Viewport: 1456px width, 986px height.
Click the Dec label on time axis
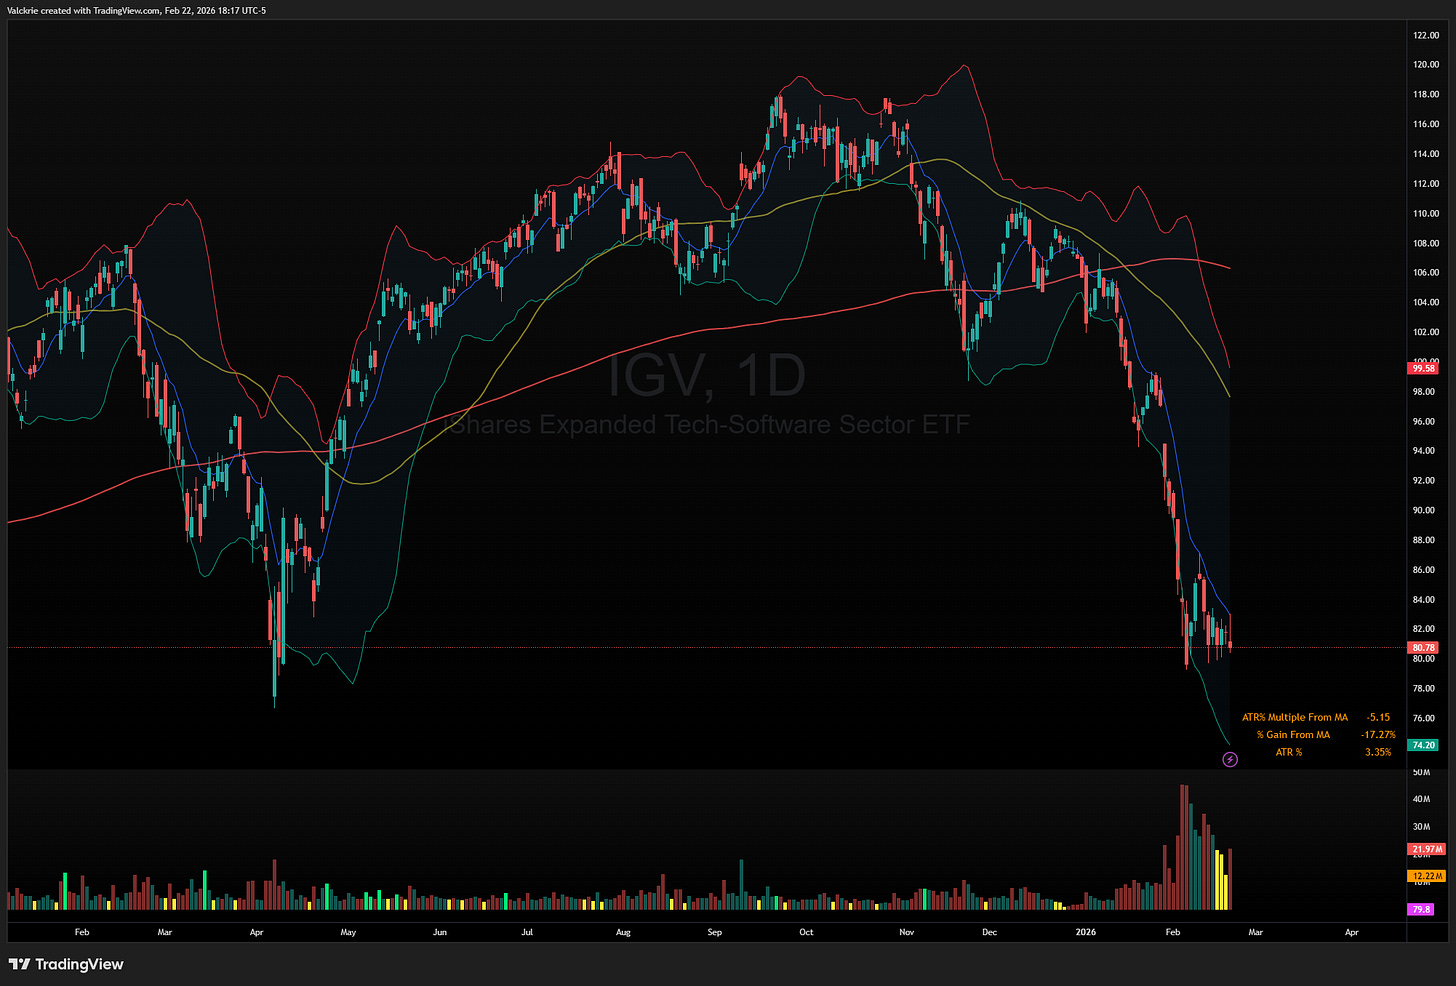tap(989, 932)
